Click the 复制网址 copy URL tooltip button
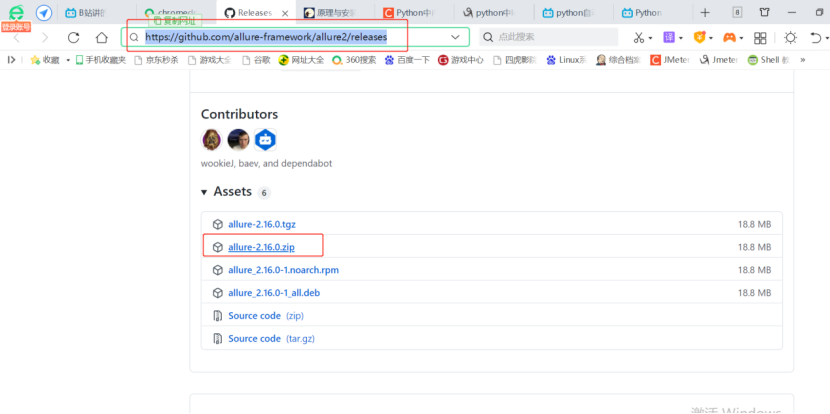Screen dimensions: 830x414 (x=174, y=22)
